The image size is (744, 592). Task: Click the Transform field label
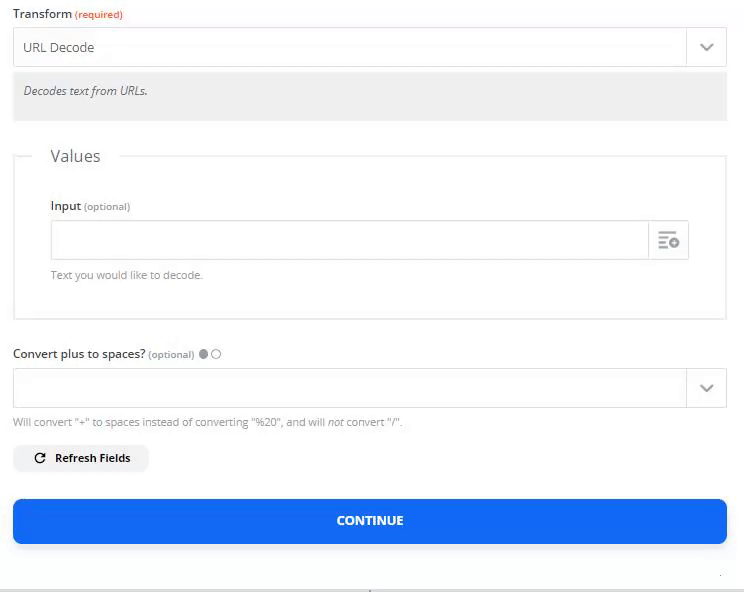tap(42, 14)
